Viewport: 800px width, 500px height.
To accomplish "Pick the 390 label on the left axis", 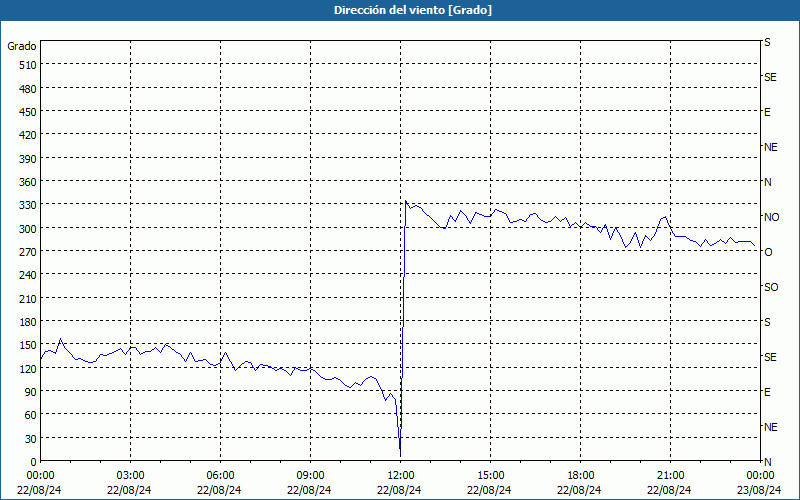I will tap(28, 159).
